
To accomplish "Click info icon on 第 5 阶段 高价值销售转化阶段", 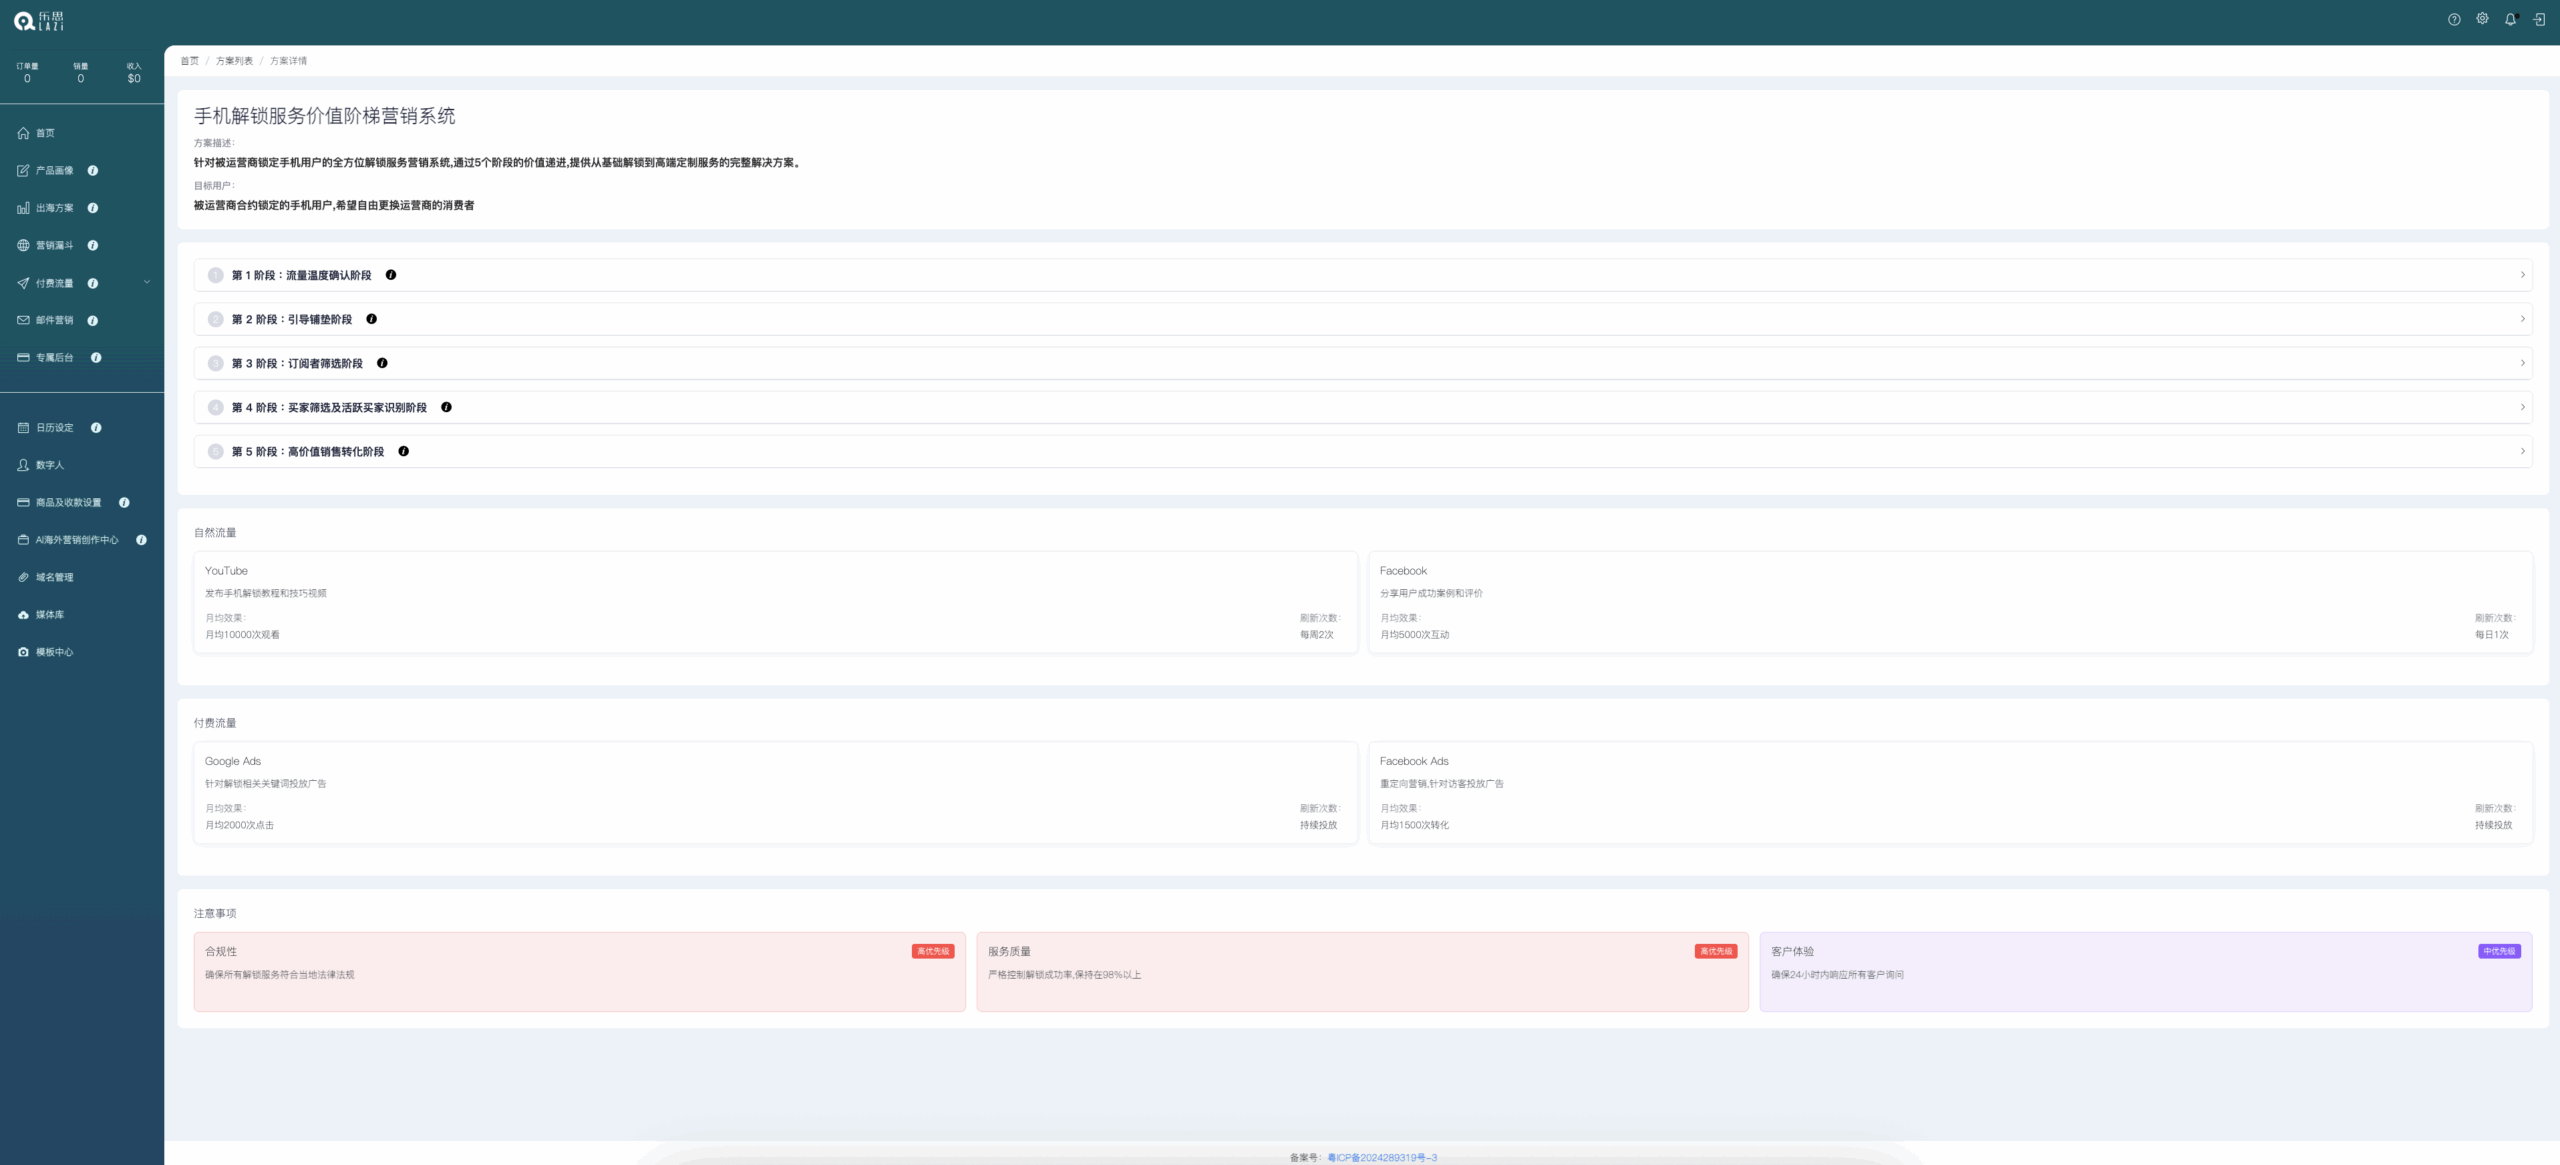I will coord(404,451).
